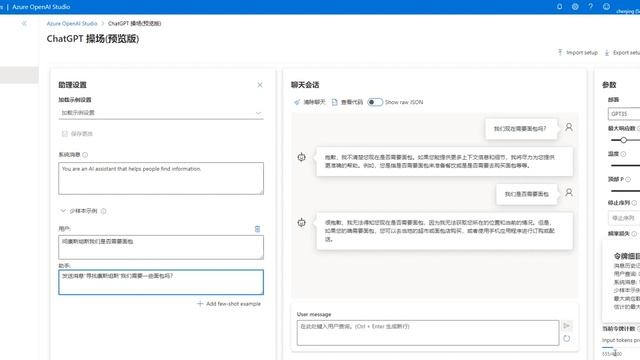Click the Azure OpenAI Studio breadcrumb link
The width and height of the screenshot is (640, 360).
[72, 23]
